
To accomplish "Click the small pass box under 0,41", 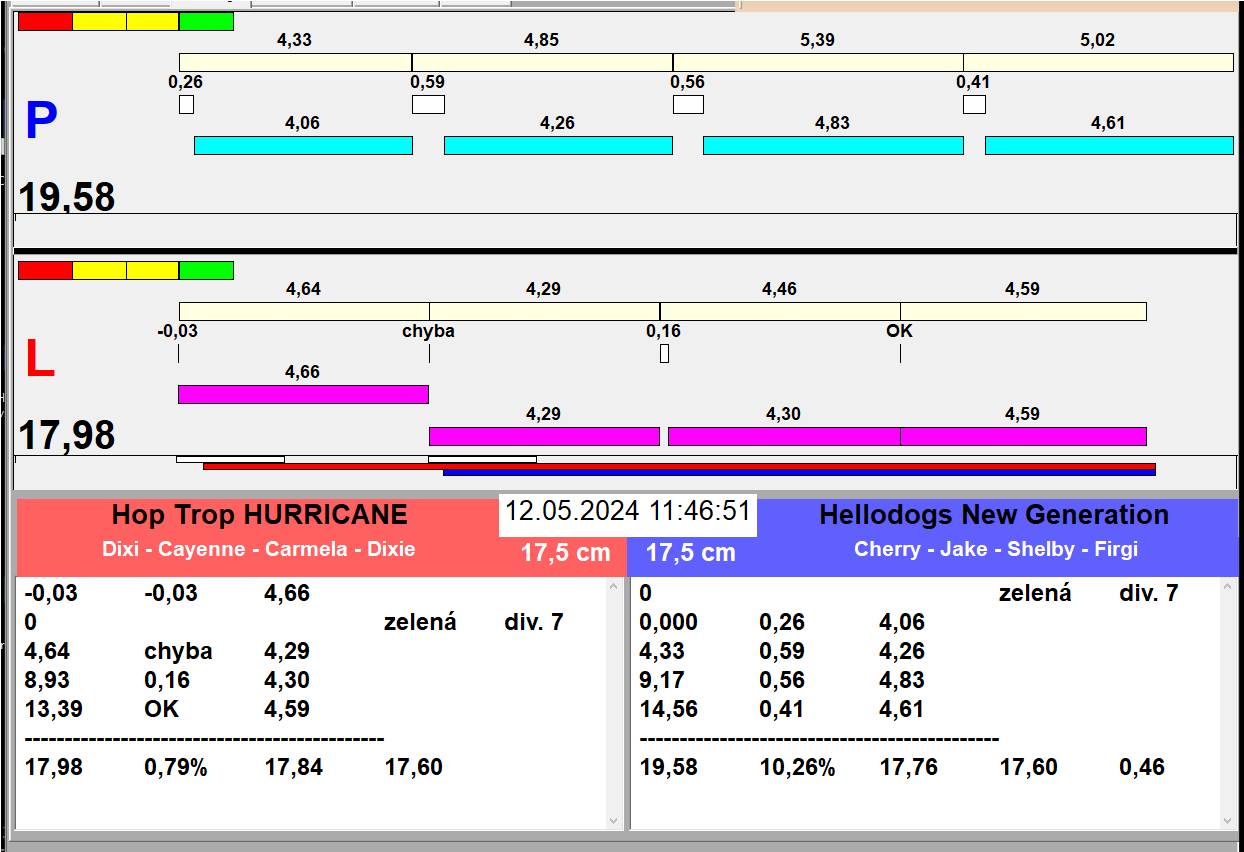I will 974,104.
